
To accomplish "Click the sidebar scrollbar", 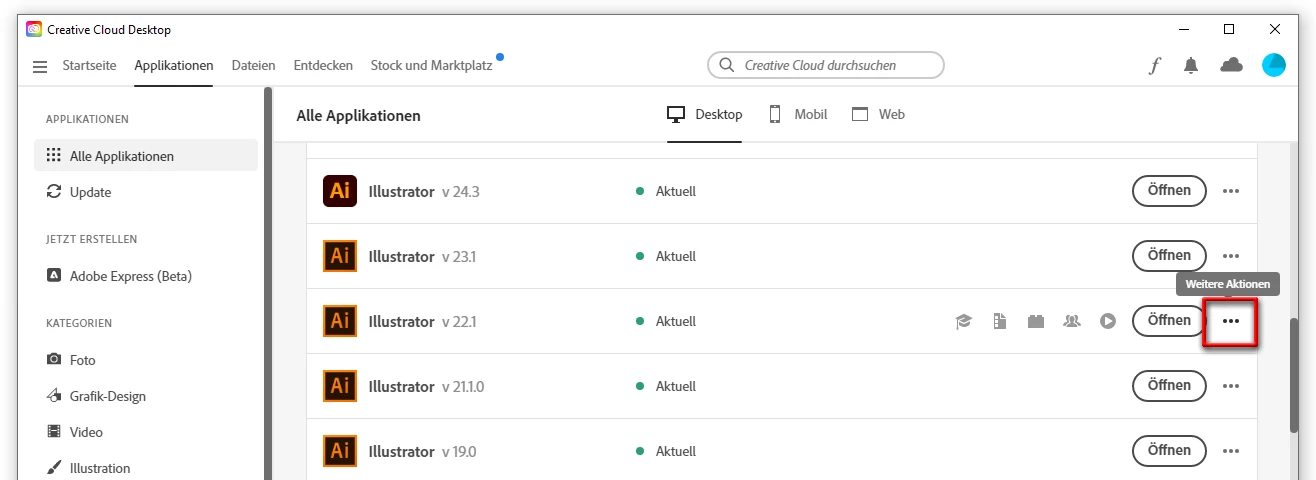I will coord(267,284).
